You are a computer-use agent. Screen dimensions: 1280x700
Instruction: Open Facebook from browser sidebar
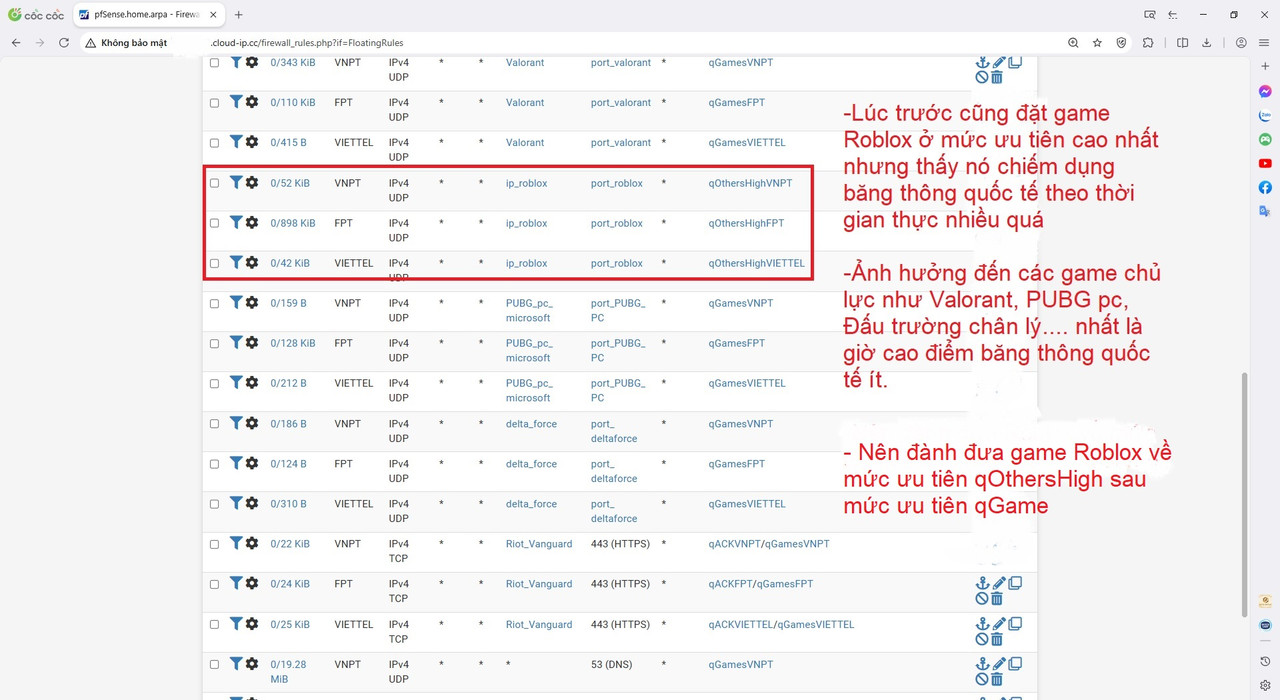(1265, 187)
